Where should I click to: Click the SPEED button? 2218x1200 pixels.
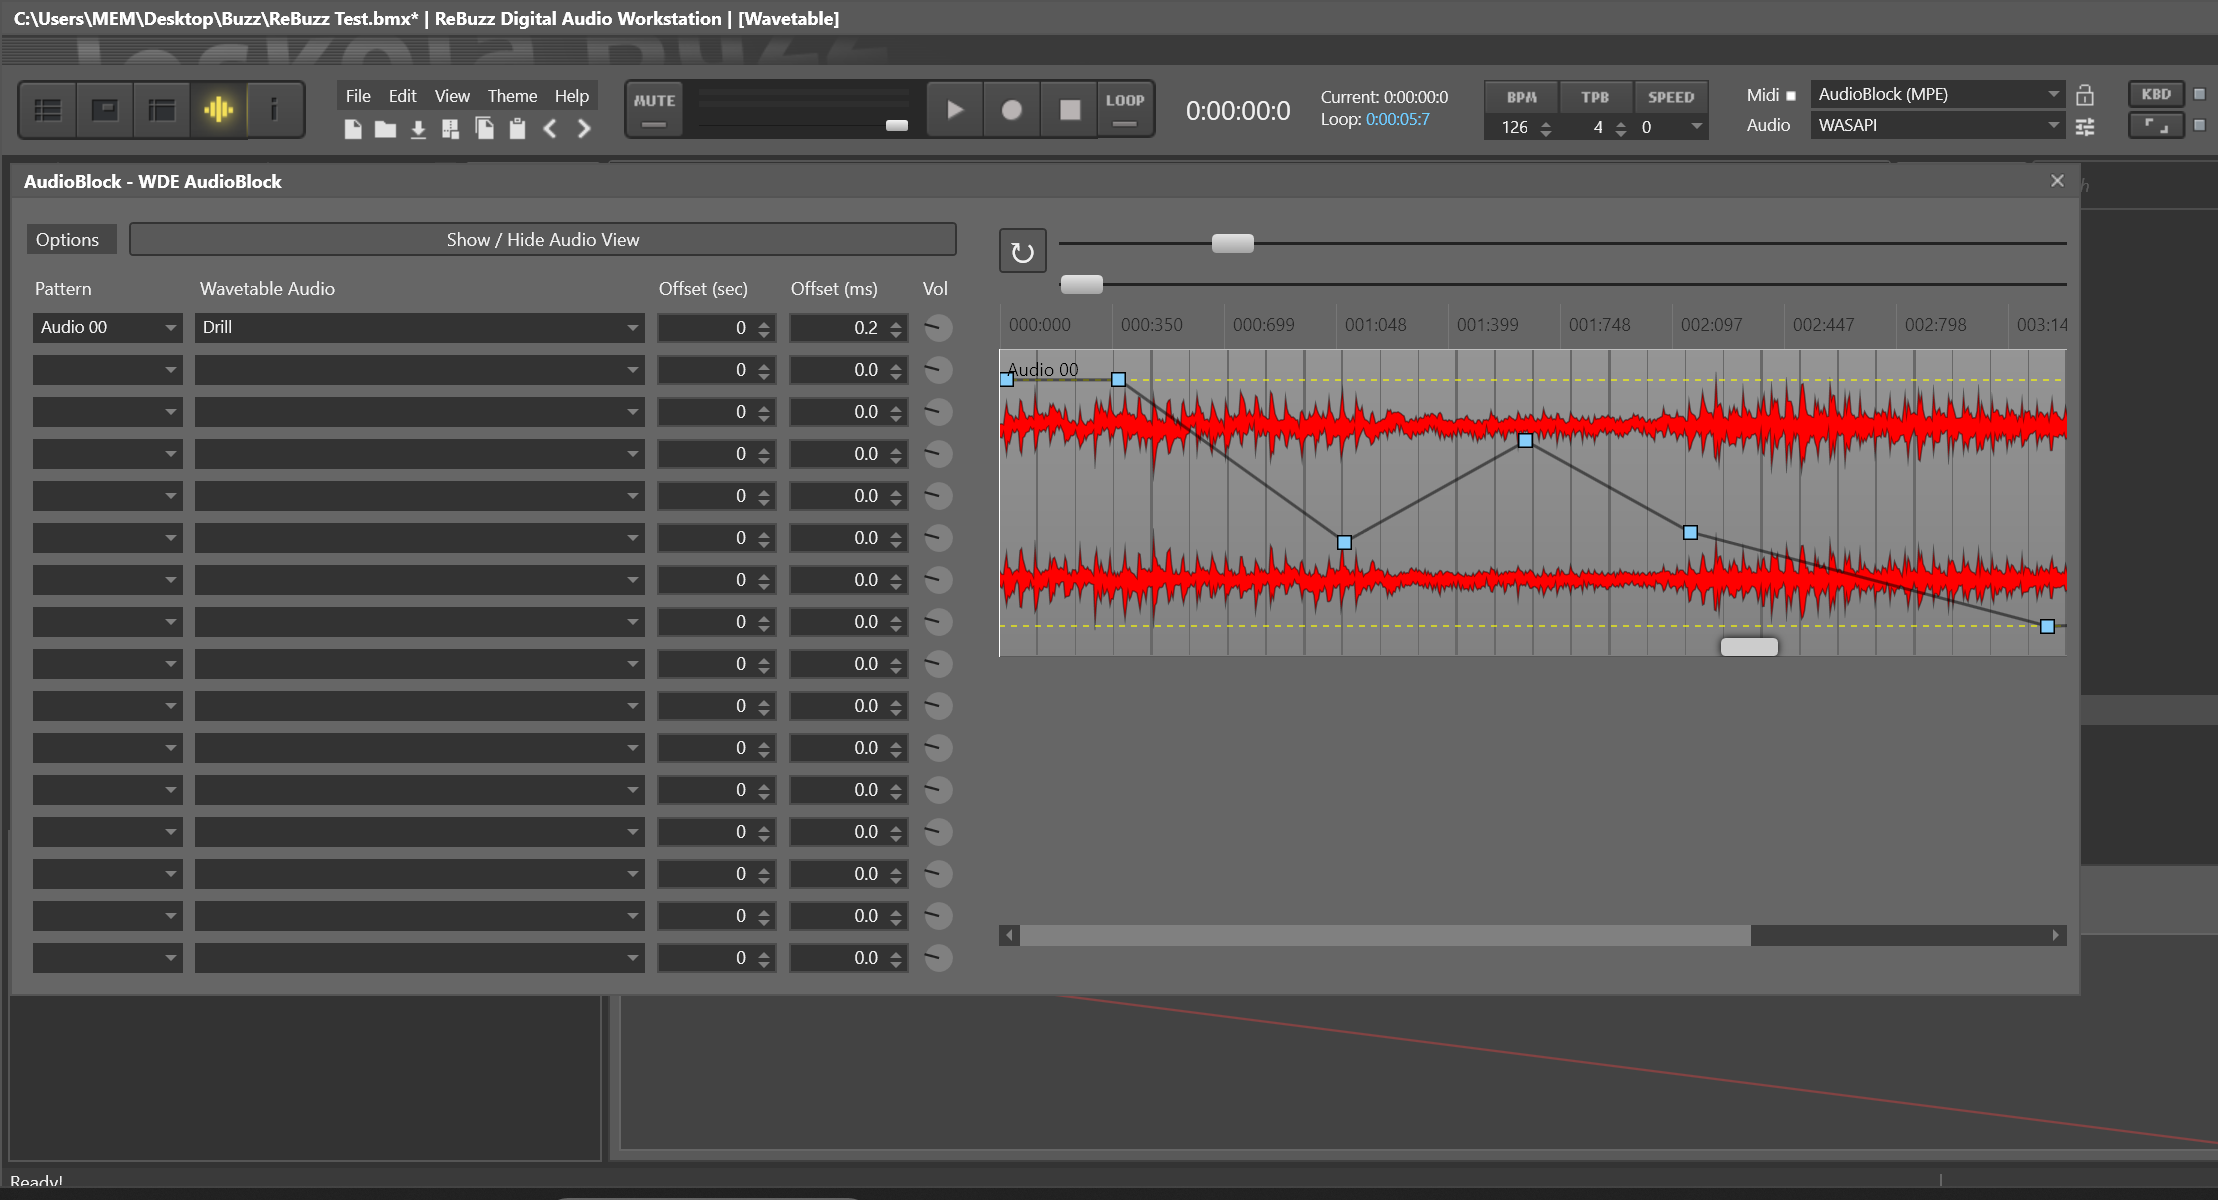tap(1671, 97)
